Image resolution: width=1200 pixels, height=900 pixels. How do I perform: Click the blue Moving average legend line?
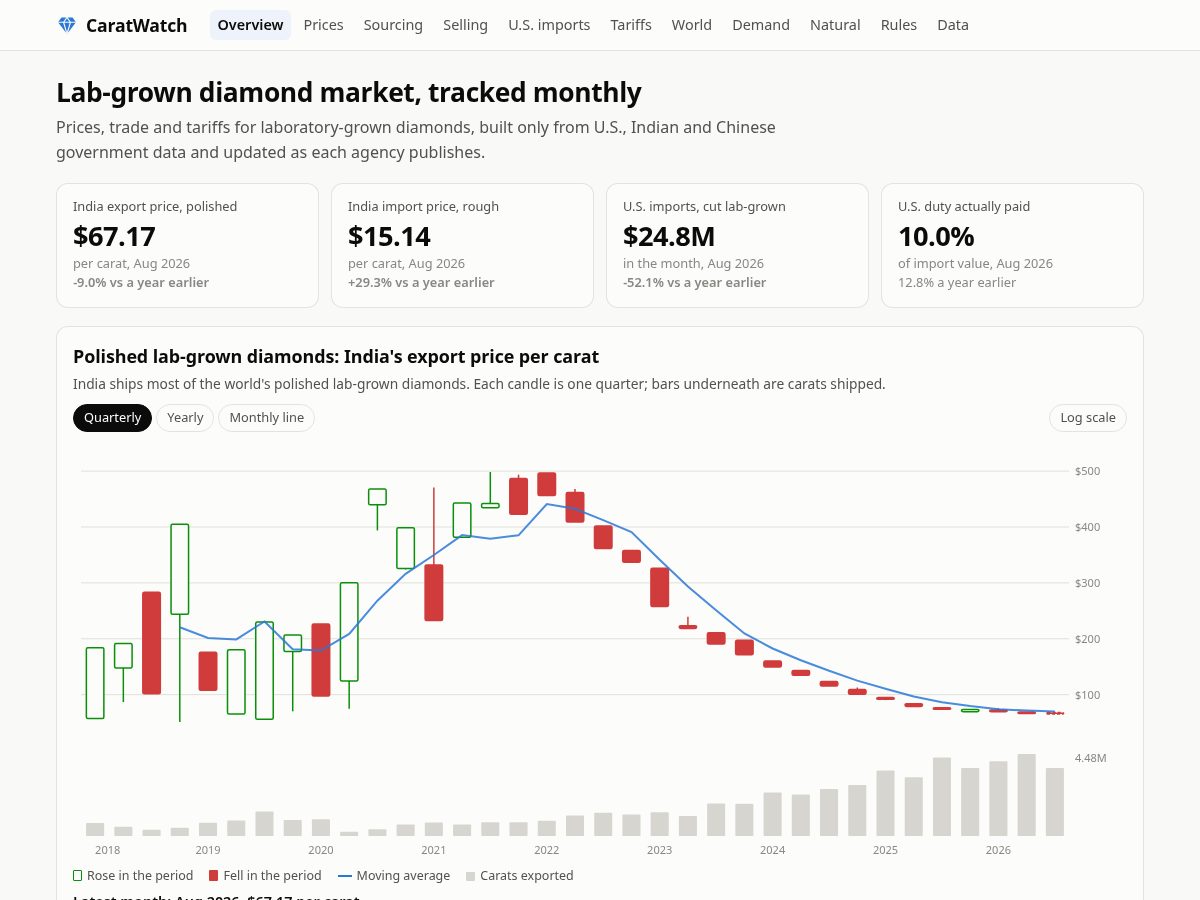pos(345,876)
